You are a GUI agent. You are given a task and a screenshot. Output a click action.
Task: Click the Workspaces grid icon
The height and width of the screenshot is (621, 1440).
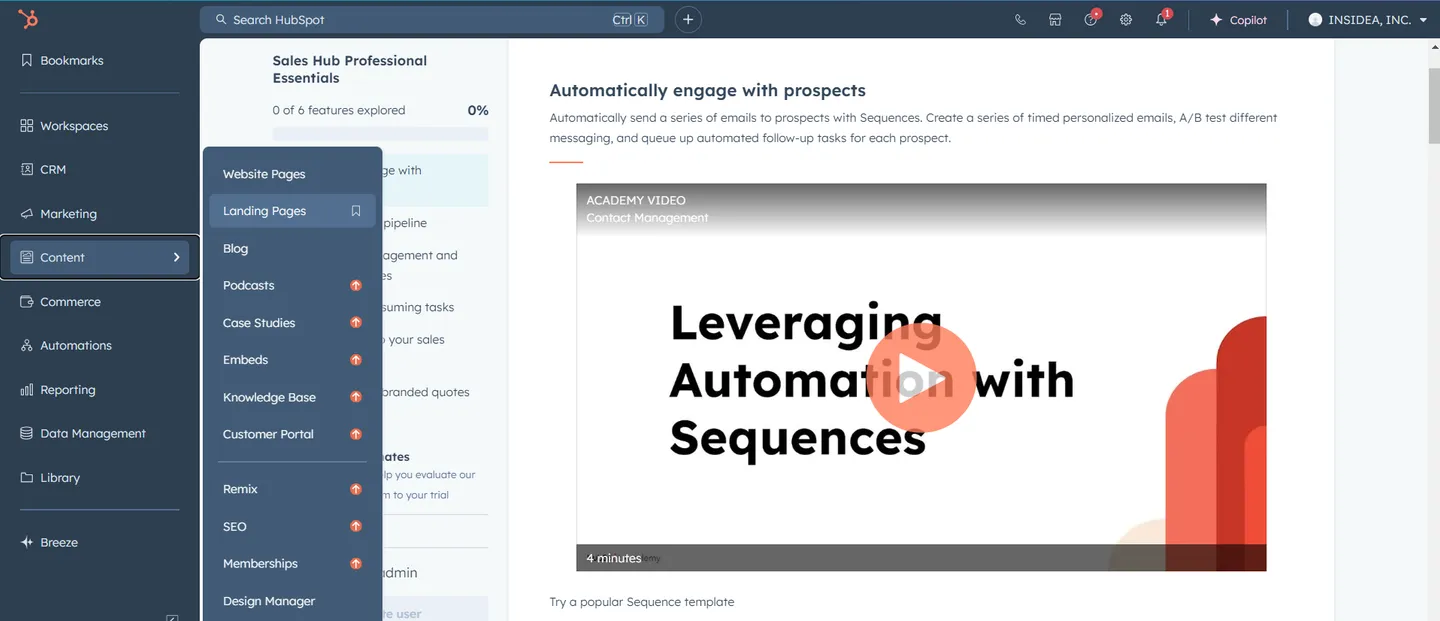[x=27, y=126]
